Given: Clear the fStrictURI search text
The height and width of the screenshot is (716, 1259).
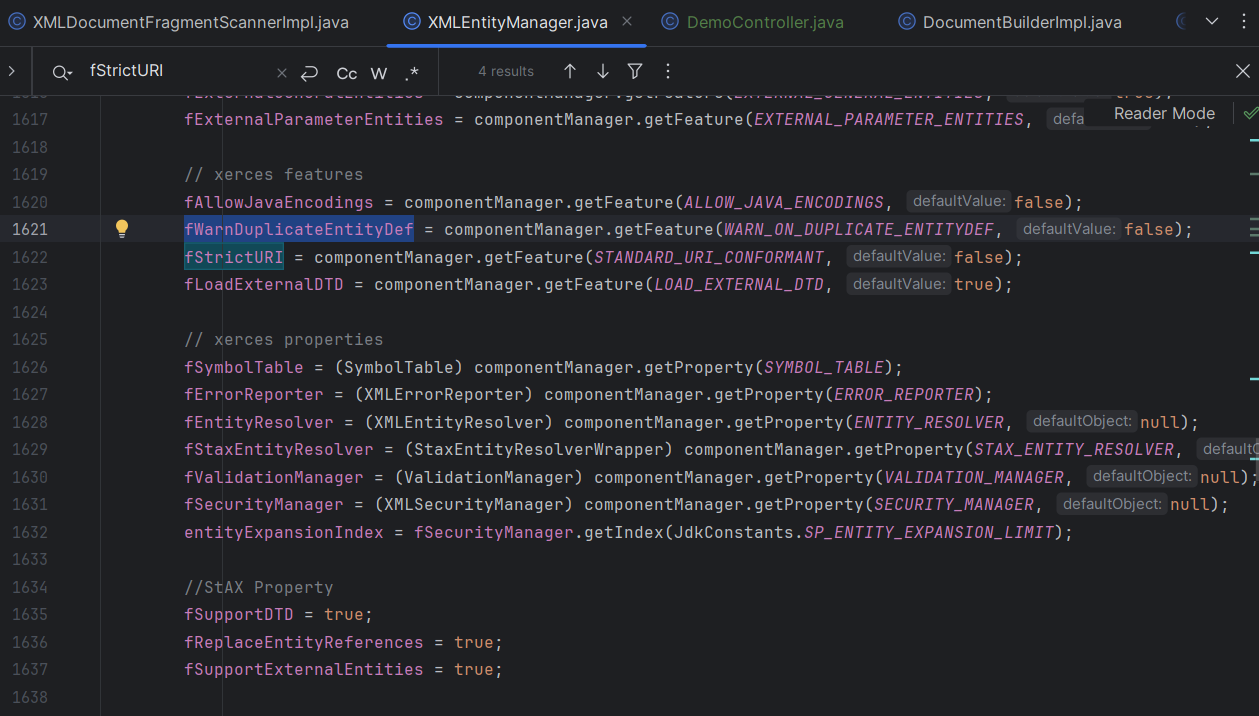Looking at the screenshot, I should pyautogui.click(x=282, y=72).
